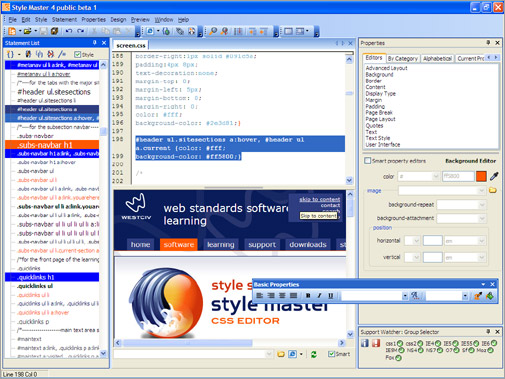Click the orange background color swatch
The height and width of the screenshot is (379, 505).
481,176
